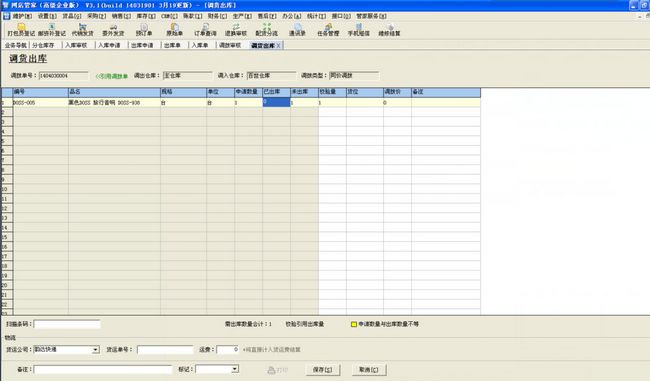
Task: Open the 维修结算 toolbar icon
Action: (x=389, y=29)
